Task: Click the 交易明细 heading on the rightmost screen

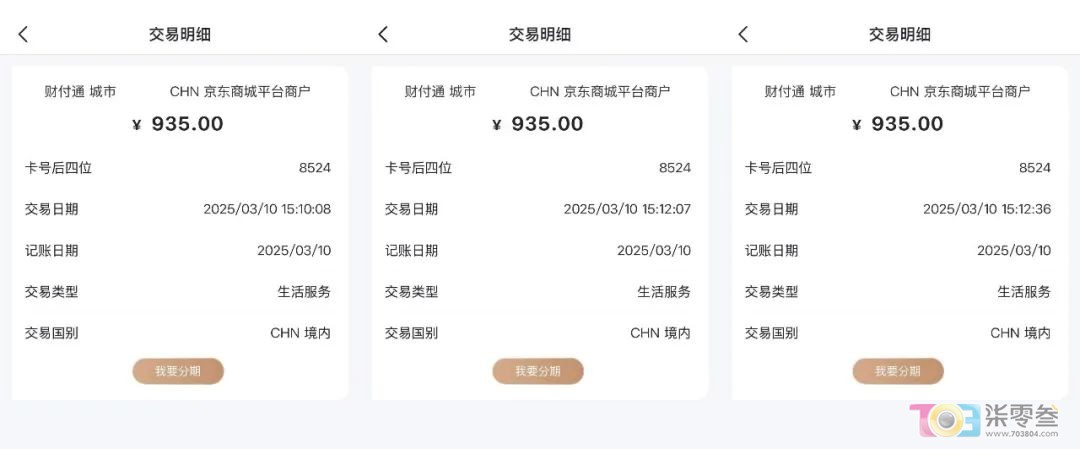Action: pos(900,34)
